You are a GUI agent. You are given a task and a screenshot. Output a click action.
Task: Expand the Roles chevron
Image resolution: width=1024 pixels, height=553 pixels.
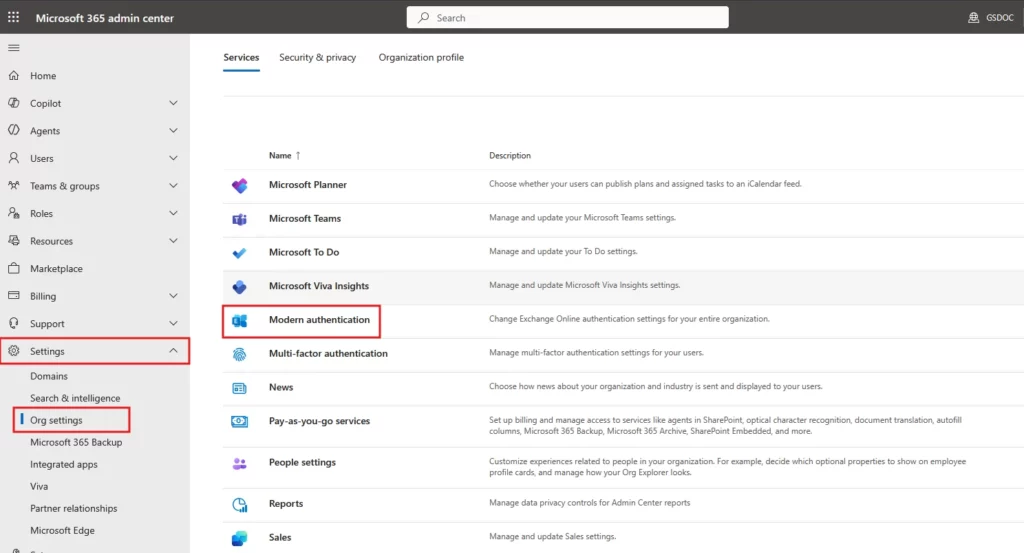(173, 213)
